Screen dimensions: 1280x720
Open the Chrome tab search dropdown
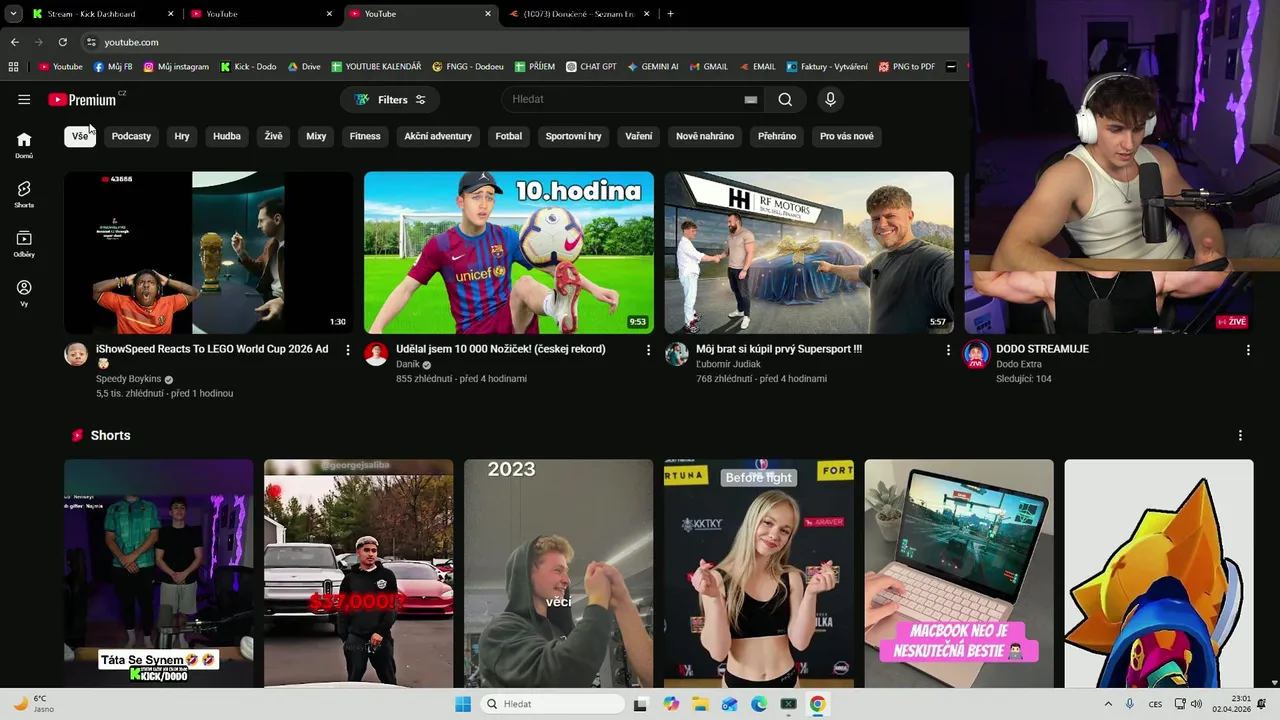tap(13, 14)
